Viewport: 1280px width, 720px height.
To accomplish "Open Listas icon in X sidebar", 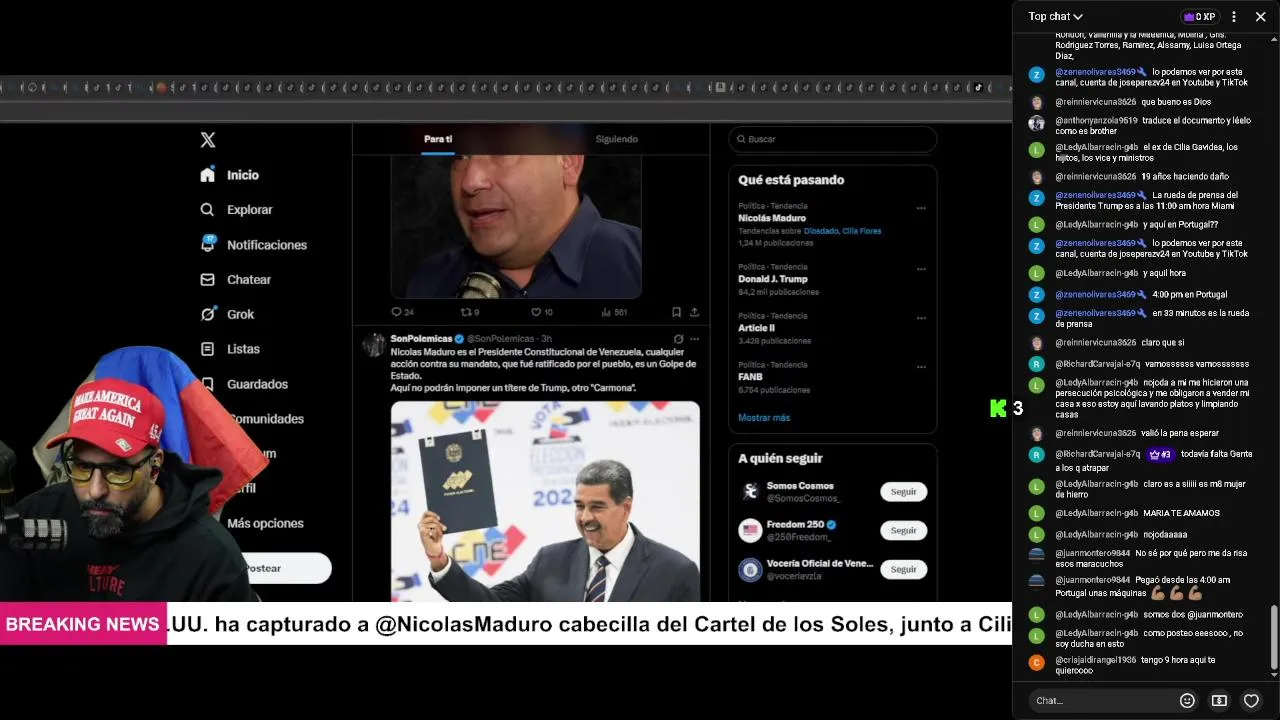I will [x=207, y=349].
